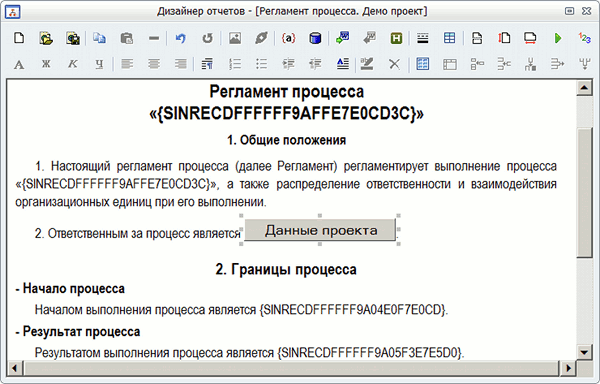Redo the action, grey arrow
This screenshot has width=600, height=384.
pyautogui.click(x=207, y=38)
